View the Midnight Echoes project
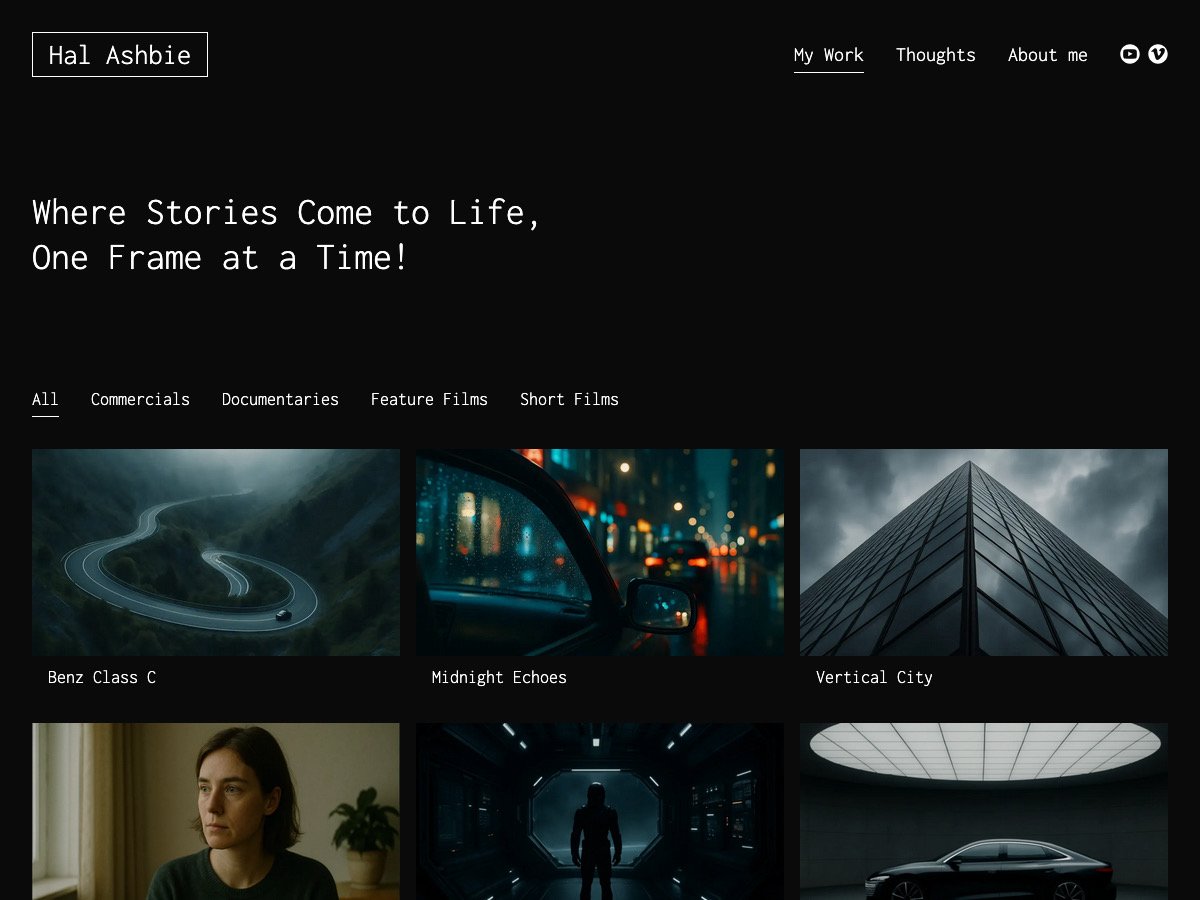This screenshot has height=900, width=1200. [600, 552]
